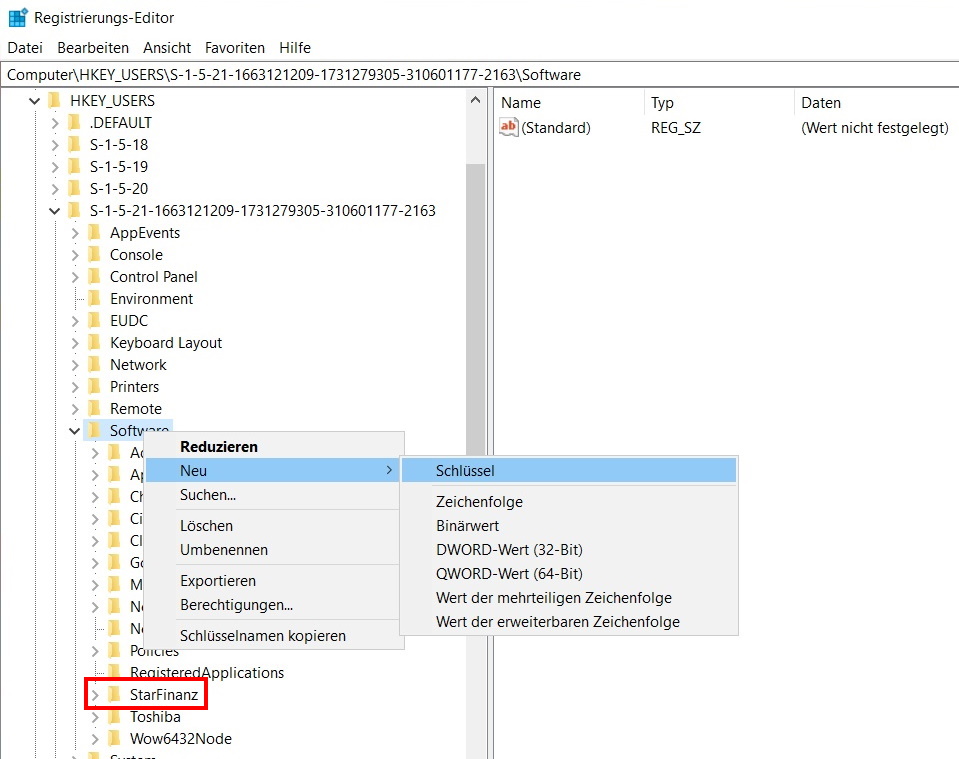This screenshot has height=759, width=959.
Task: Select the Network tree item
Action: pyautogui.click(x=138, y=365)
